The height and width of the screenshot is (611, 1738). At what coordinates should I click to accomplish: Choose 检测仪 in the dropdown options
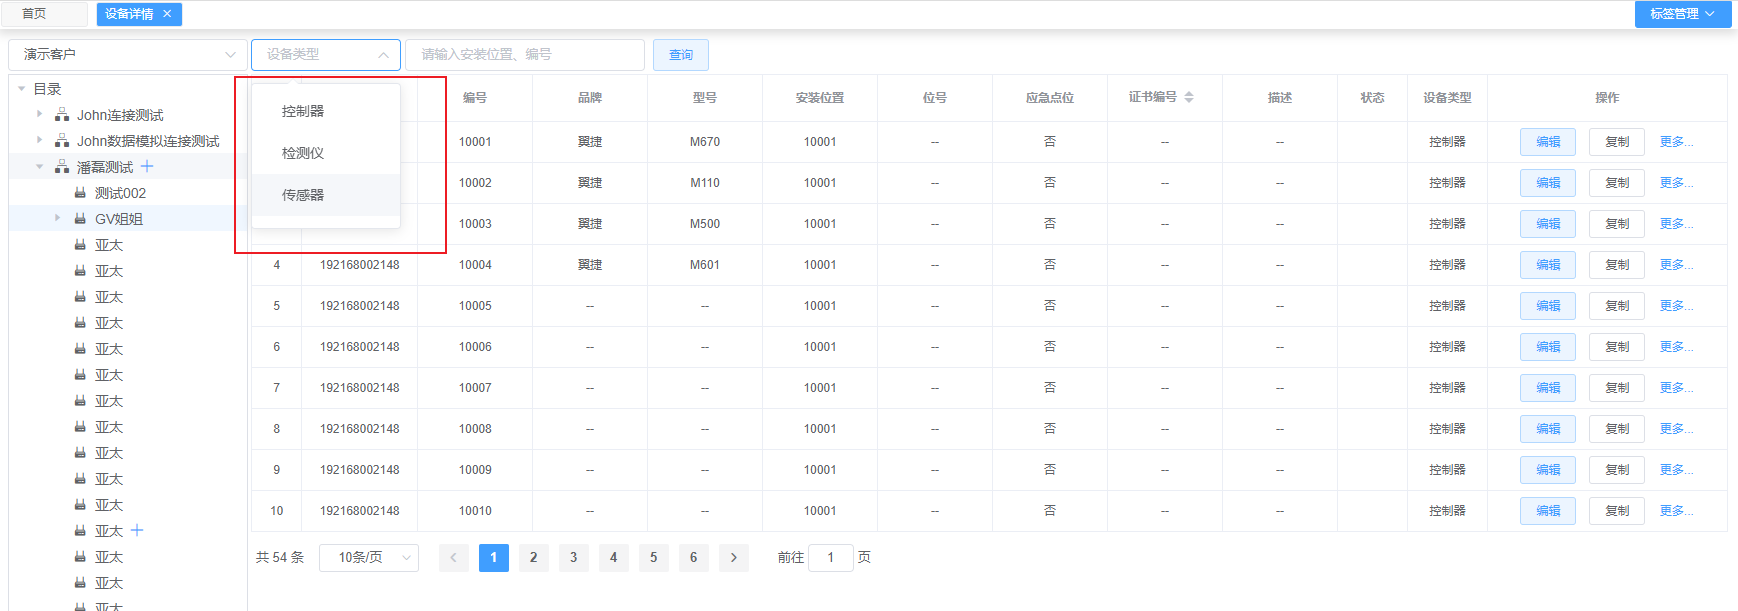(303, 153)
